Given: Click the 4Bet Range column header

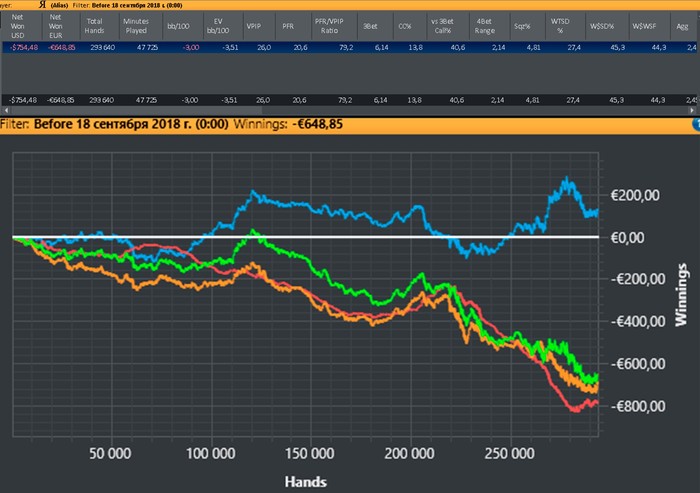Looking at the screenshot, I should (x=489, y=26).
